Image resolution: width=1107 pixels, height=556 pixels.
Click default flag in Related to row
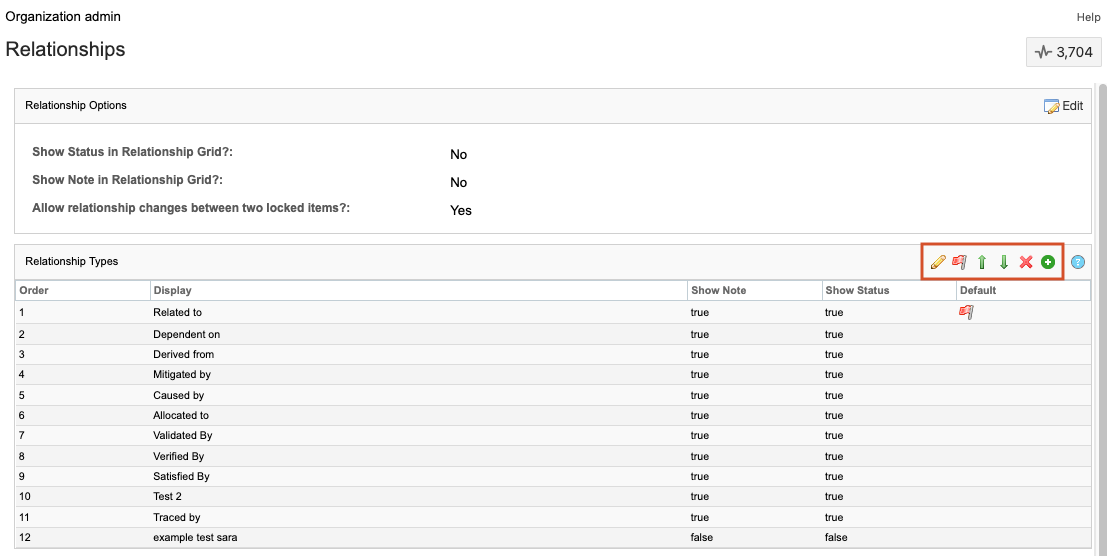(967, 312)
